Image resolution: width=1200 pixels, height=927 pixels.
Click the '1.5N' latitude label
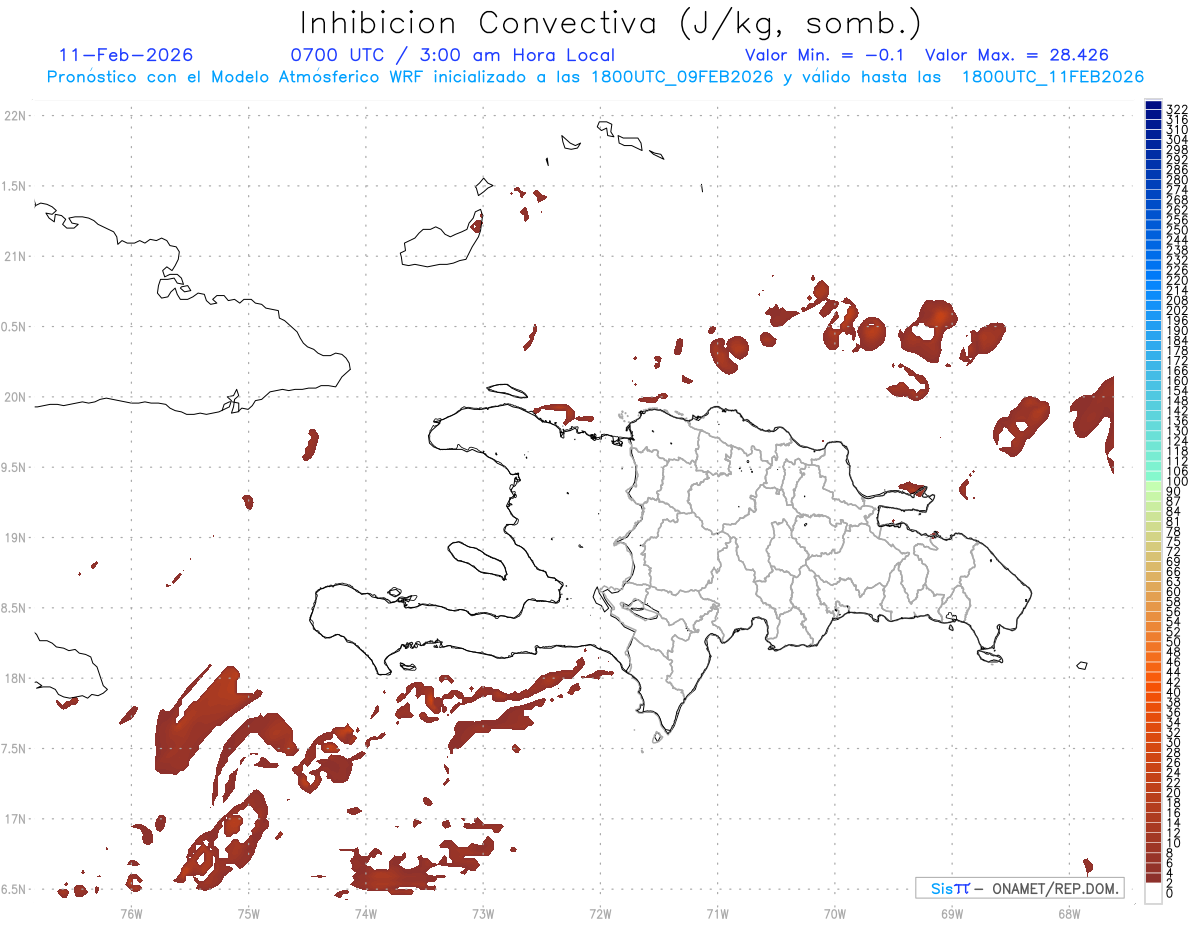coord(15,186)
